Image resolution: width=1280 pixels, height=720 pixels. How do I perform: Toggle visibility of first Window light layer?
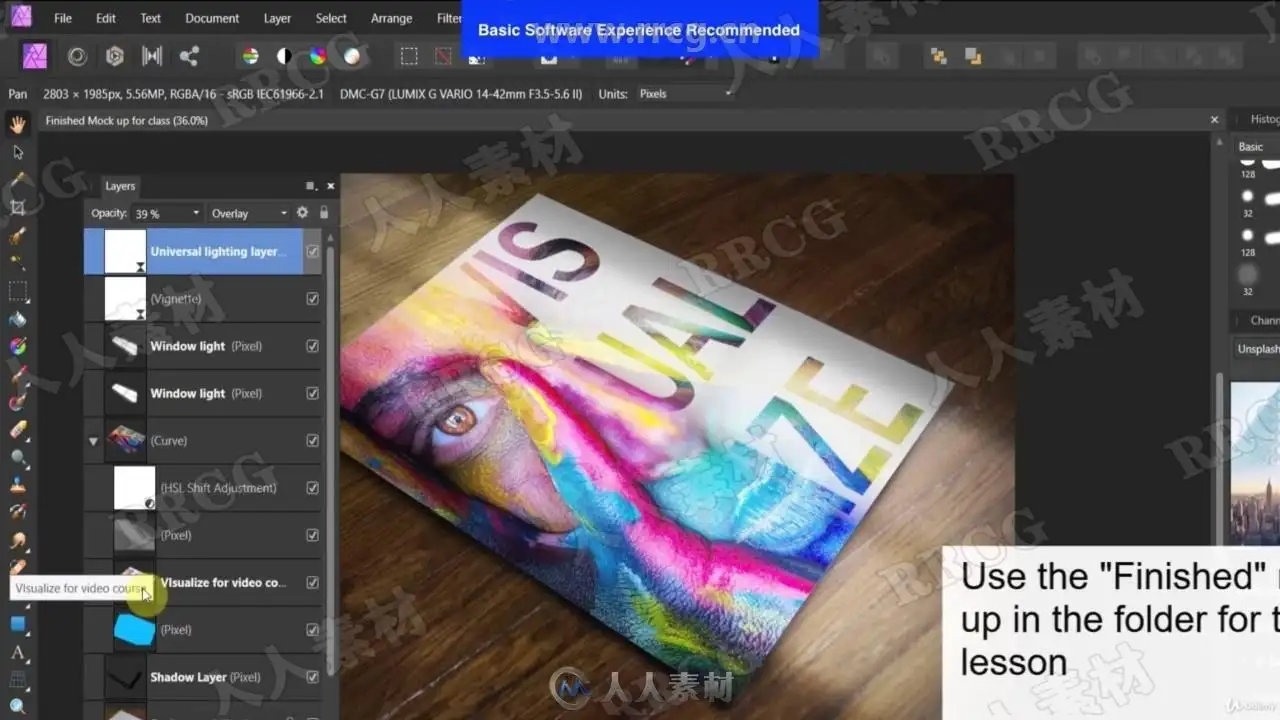tap(312, 346)
